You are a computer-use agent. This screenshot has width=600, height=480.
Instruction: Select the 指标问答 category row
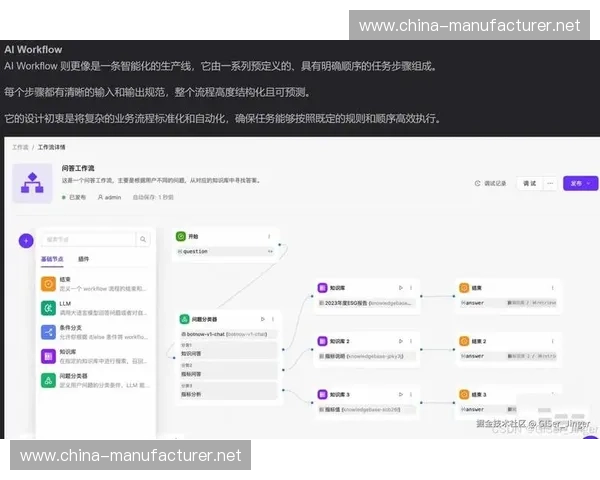click(x=228, y=371)
